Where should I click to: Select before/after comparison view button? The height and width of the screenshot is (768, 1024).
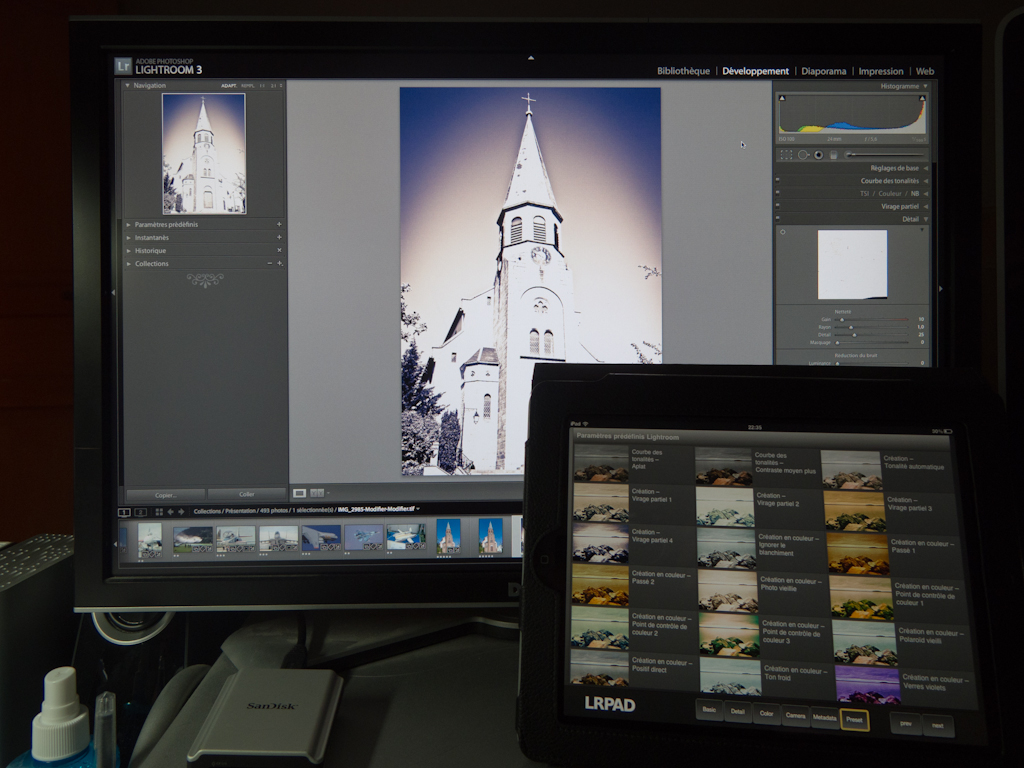tap(316, 493)
